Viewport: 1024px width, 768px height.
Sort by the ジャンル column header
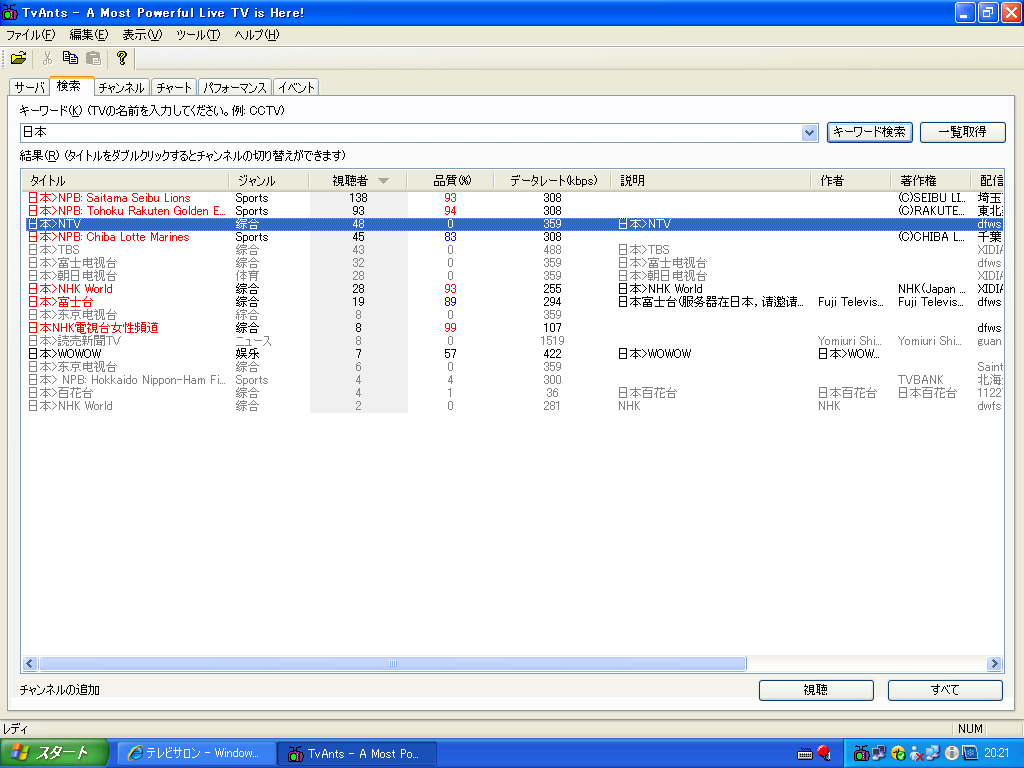click(x=268, y=181)
